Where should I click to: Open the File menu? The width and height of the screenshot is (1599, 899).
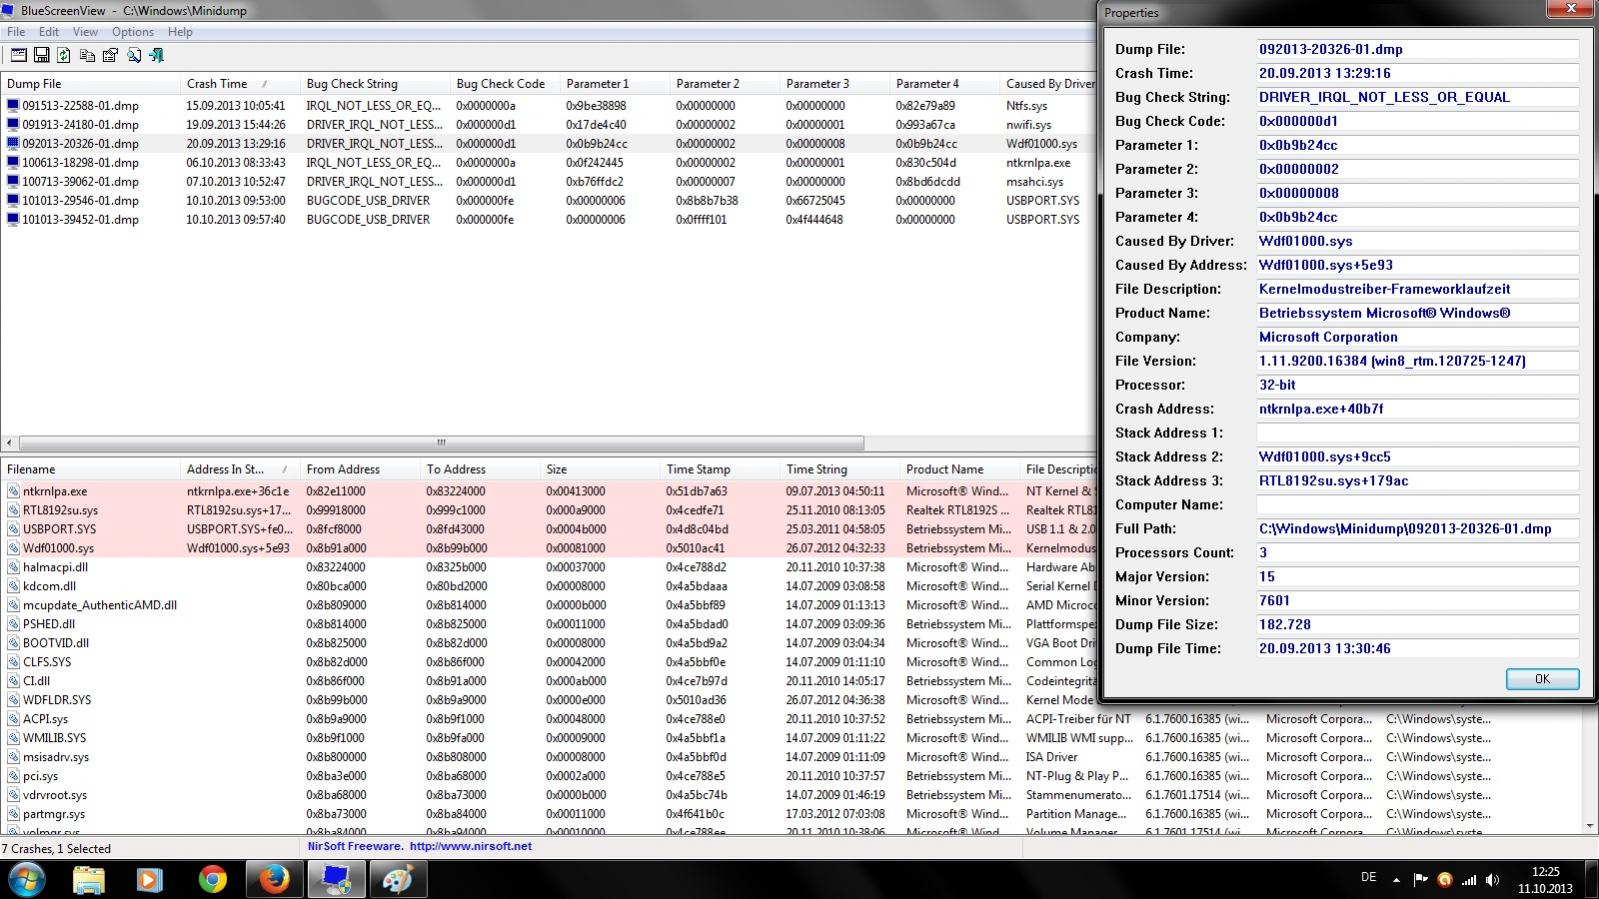pos(16,32)
